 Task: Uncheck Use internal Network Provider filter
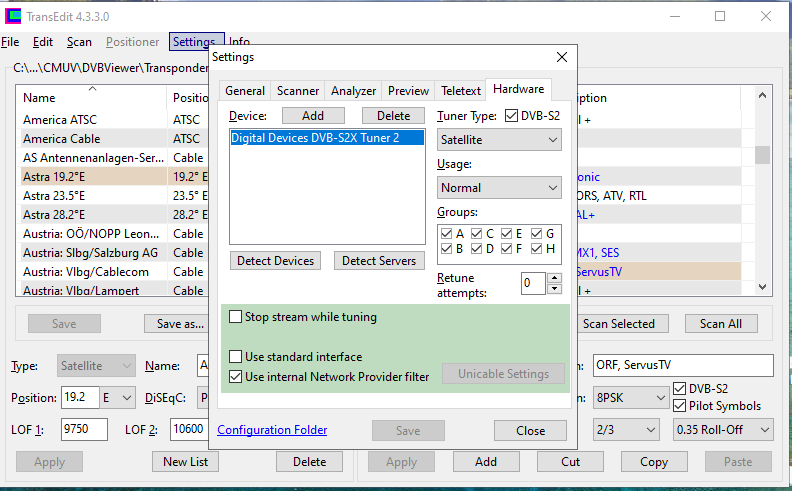point(236,377)
